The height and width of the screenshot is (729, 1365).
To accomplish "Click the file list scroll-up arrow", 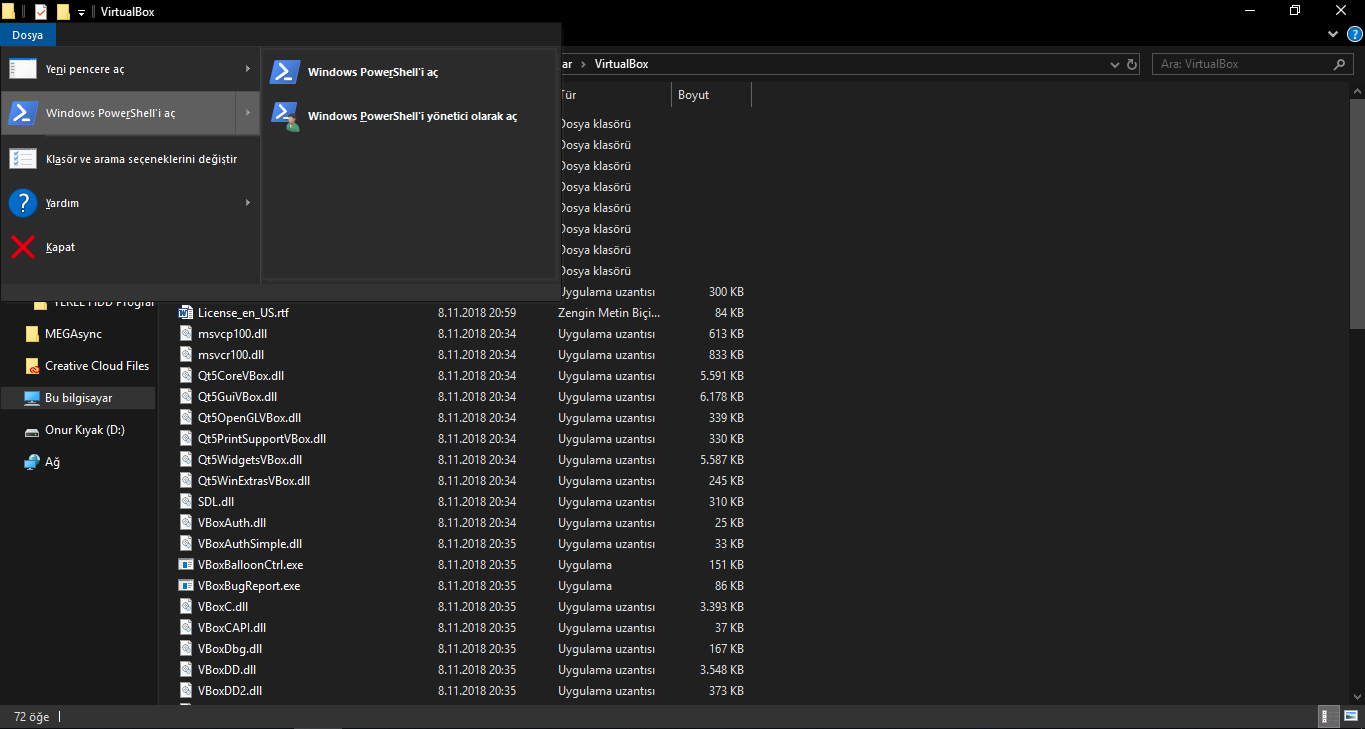I will (1357, 91).
